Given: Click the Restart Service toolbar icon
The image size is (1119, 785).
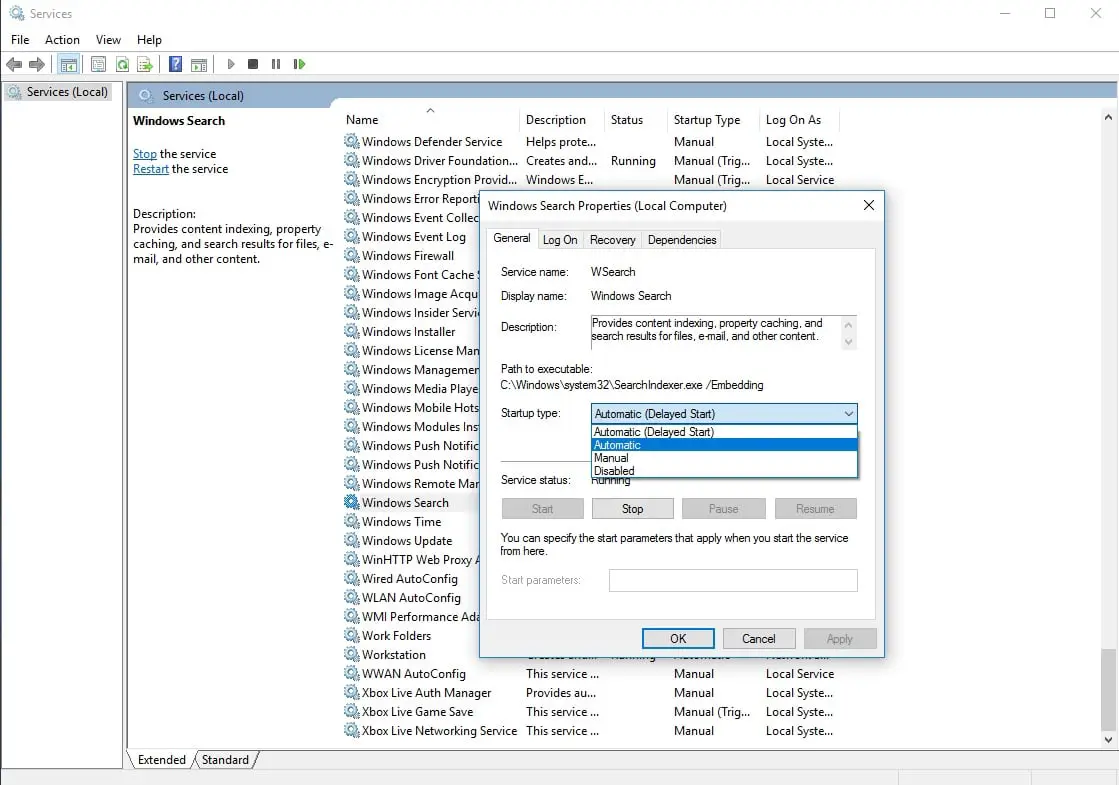Looking at the screenshot, I should point(299,64).
